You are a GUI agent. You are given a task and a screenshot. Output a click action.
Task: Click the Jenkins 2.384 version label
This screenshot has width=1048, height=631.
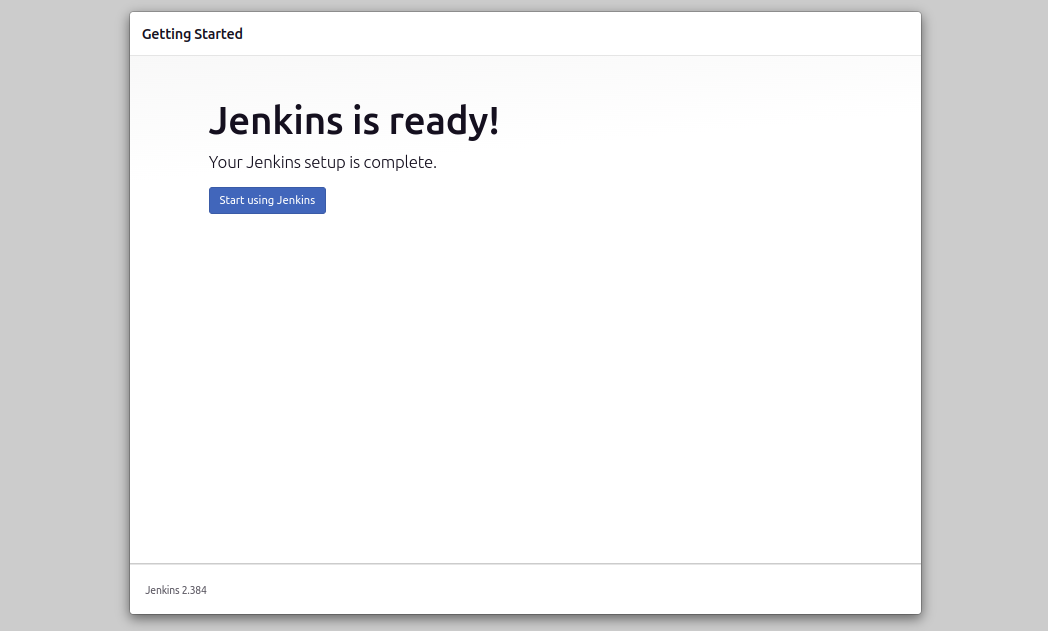[x=176, y=590]
